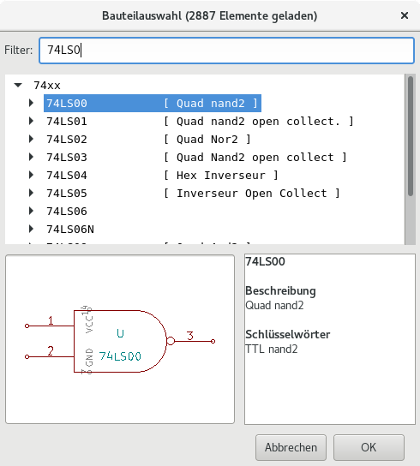Viewport: 420px width, 466px height.
Task: Cancel with the Abbrechen button
Action: click(291, 447)
